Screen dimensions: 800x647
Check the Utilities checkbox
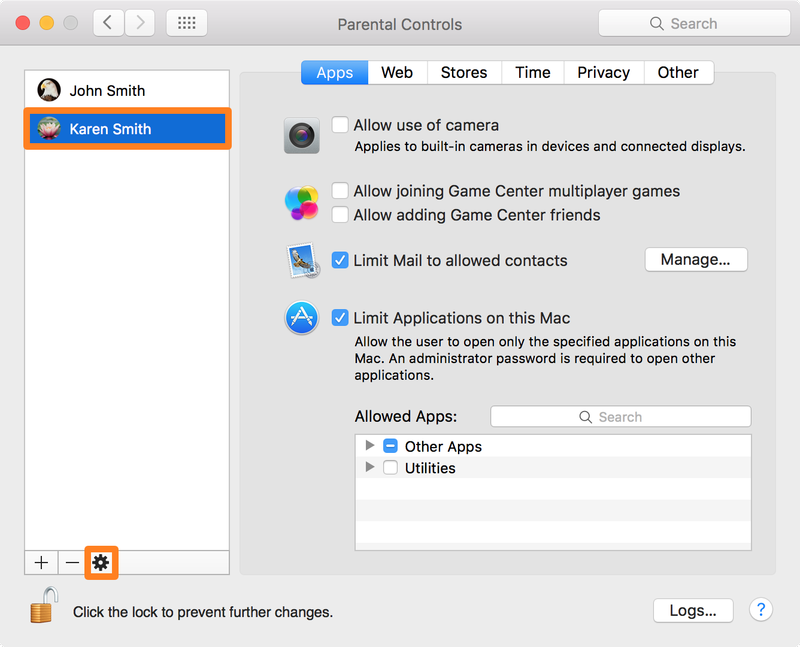[390, 467]
